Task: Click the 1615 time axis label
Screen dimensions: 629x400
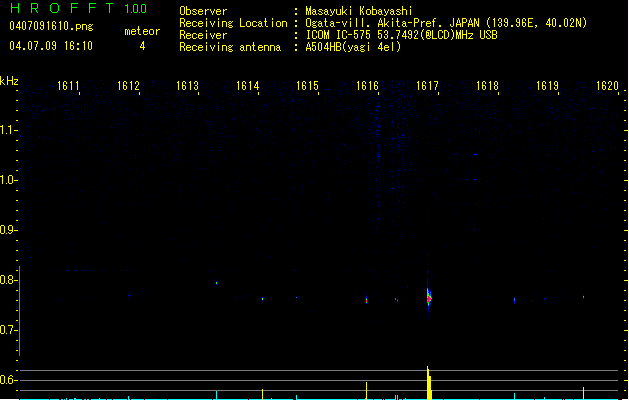Action: [307, 86]
